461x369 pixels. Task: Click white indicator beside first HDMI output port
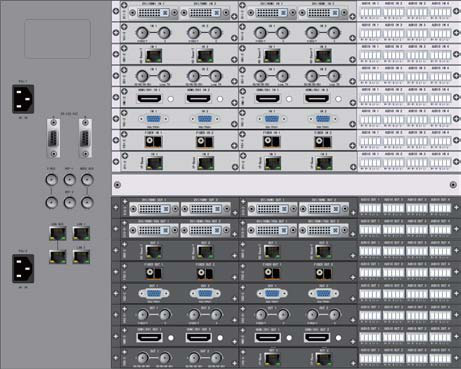(171, 338)
